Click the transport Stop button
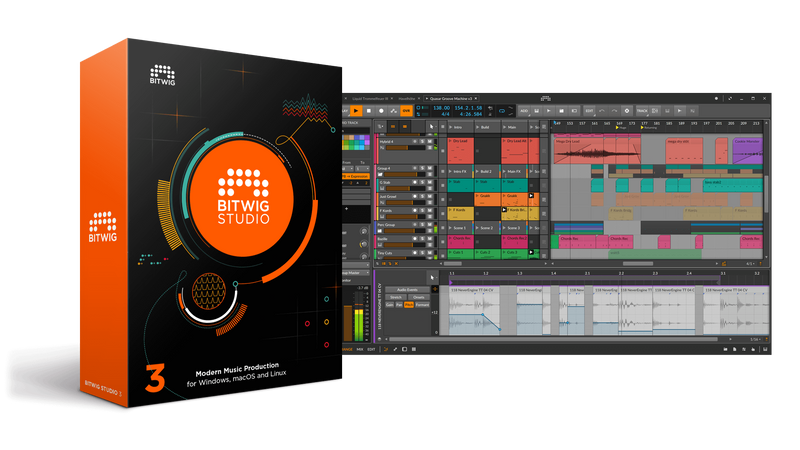 click(369, 111)
